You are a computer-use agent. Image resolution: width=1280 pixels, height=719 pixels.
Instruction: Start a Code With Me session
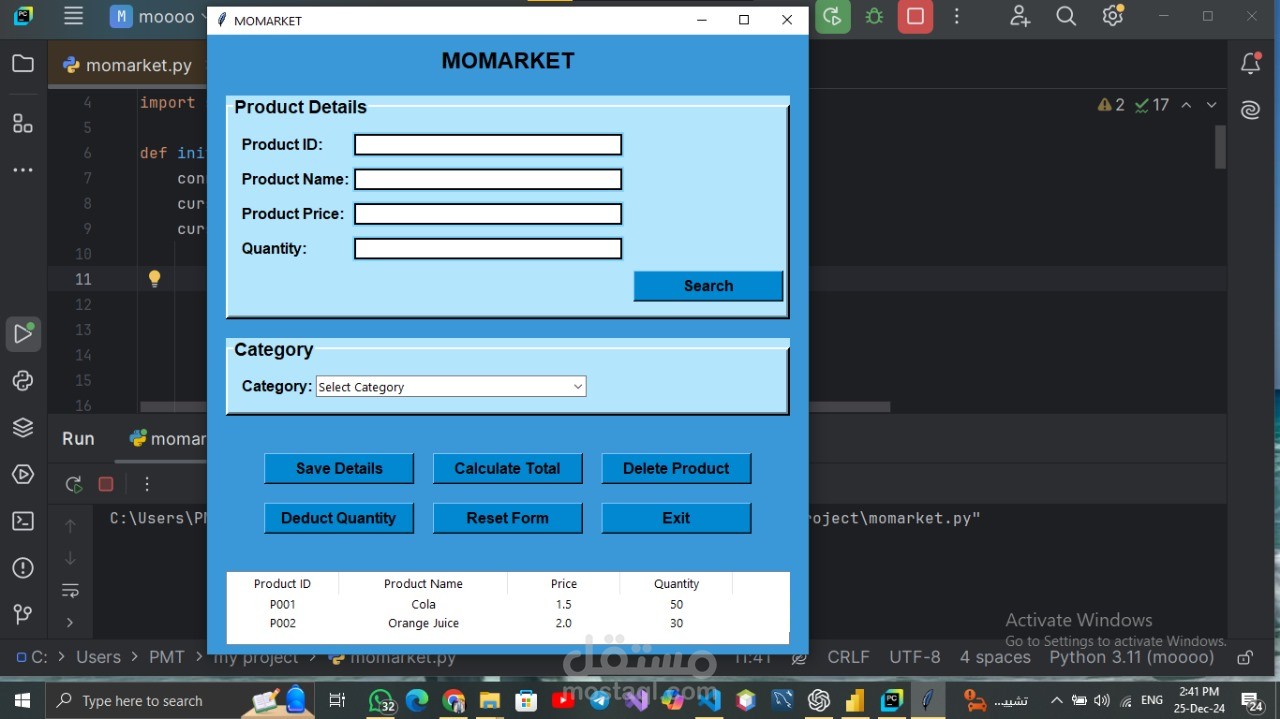pos(1019,16)
